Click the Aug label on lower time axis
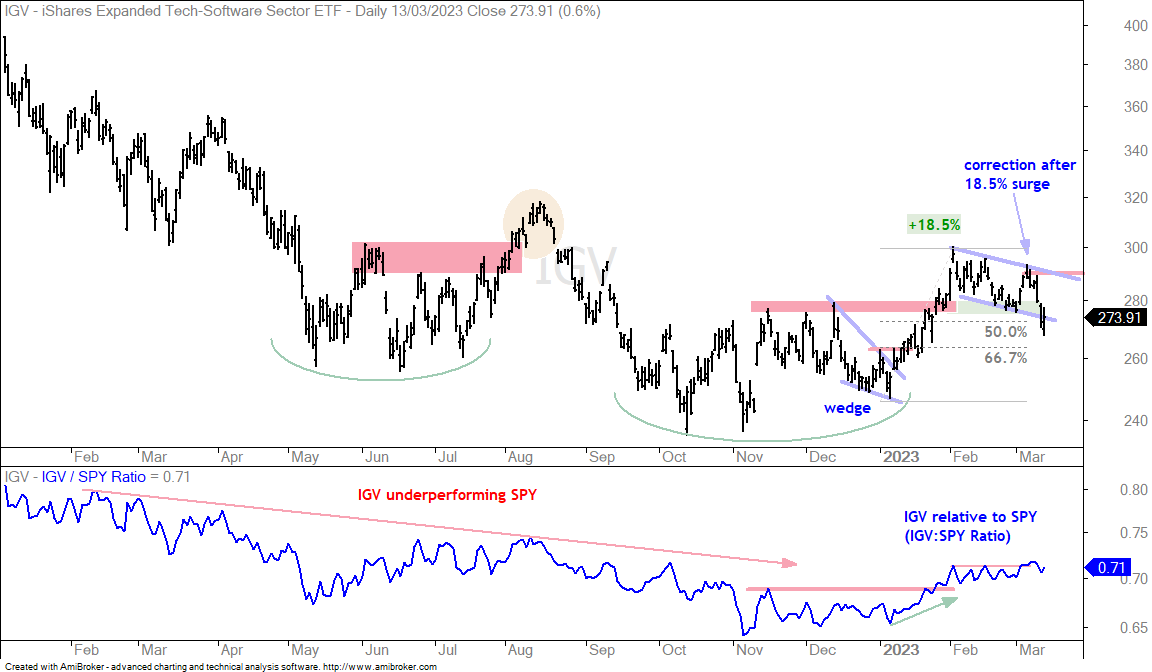1152x672 pixels. (x=520, y=650)
